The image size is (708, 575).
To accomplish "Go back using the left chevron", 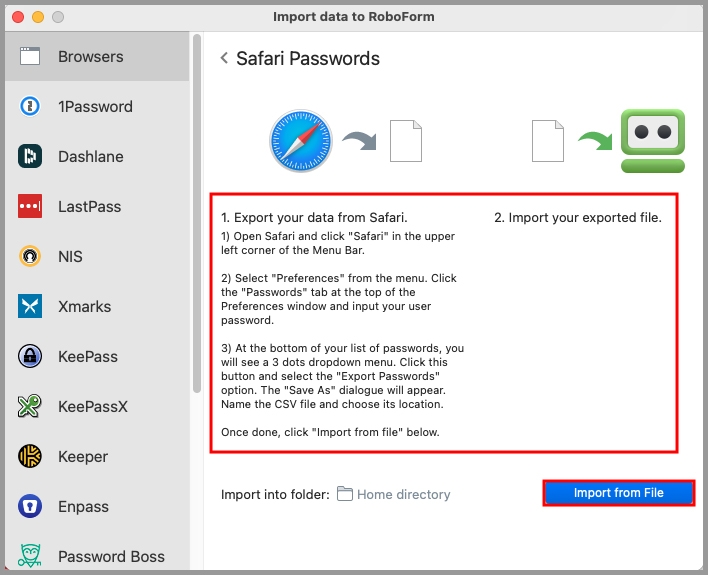I will pos(225,59).
